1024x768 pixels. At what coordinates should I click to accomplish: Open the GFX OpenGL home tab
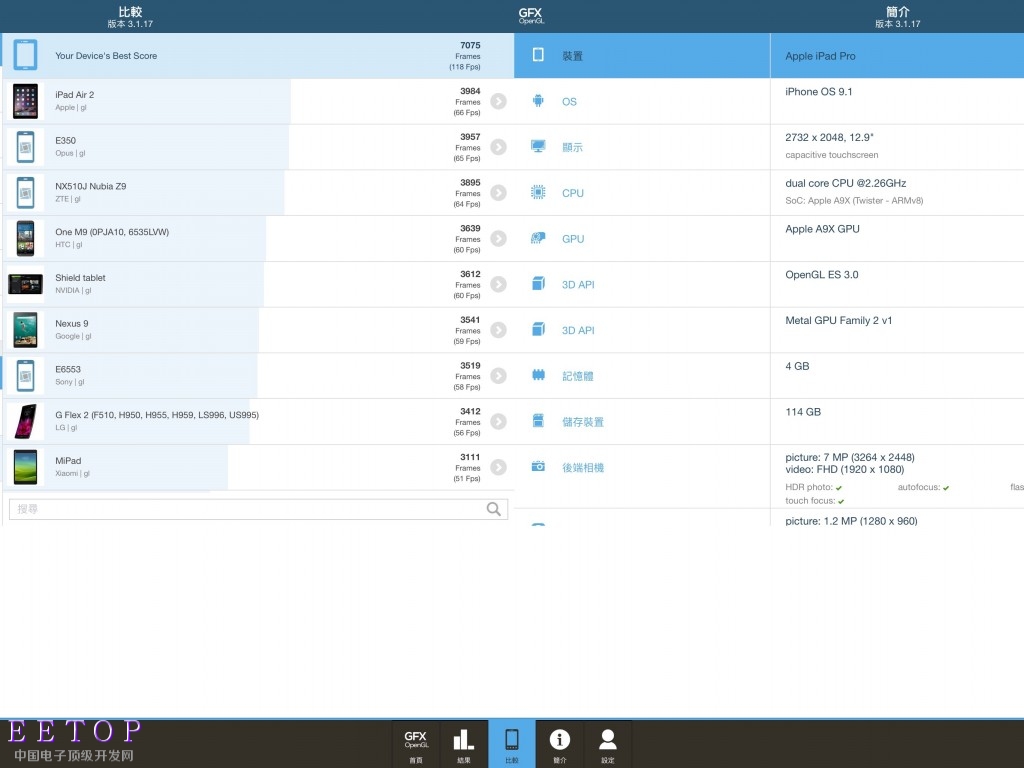[415, 745]
